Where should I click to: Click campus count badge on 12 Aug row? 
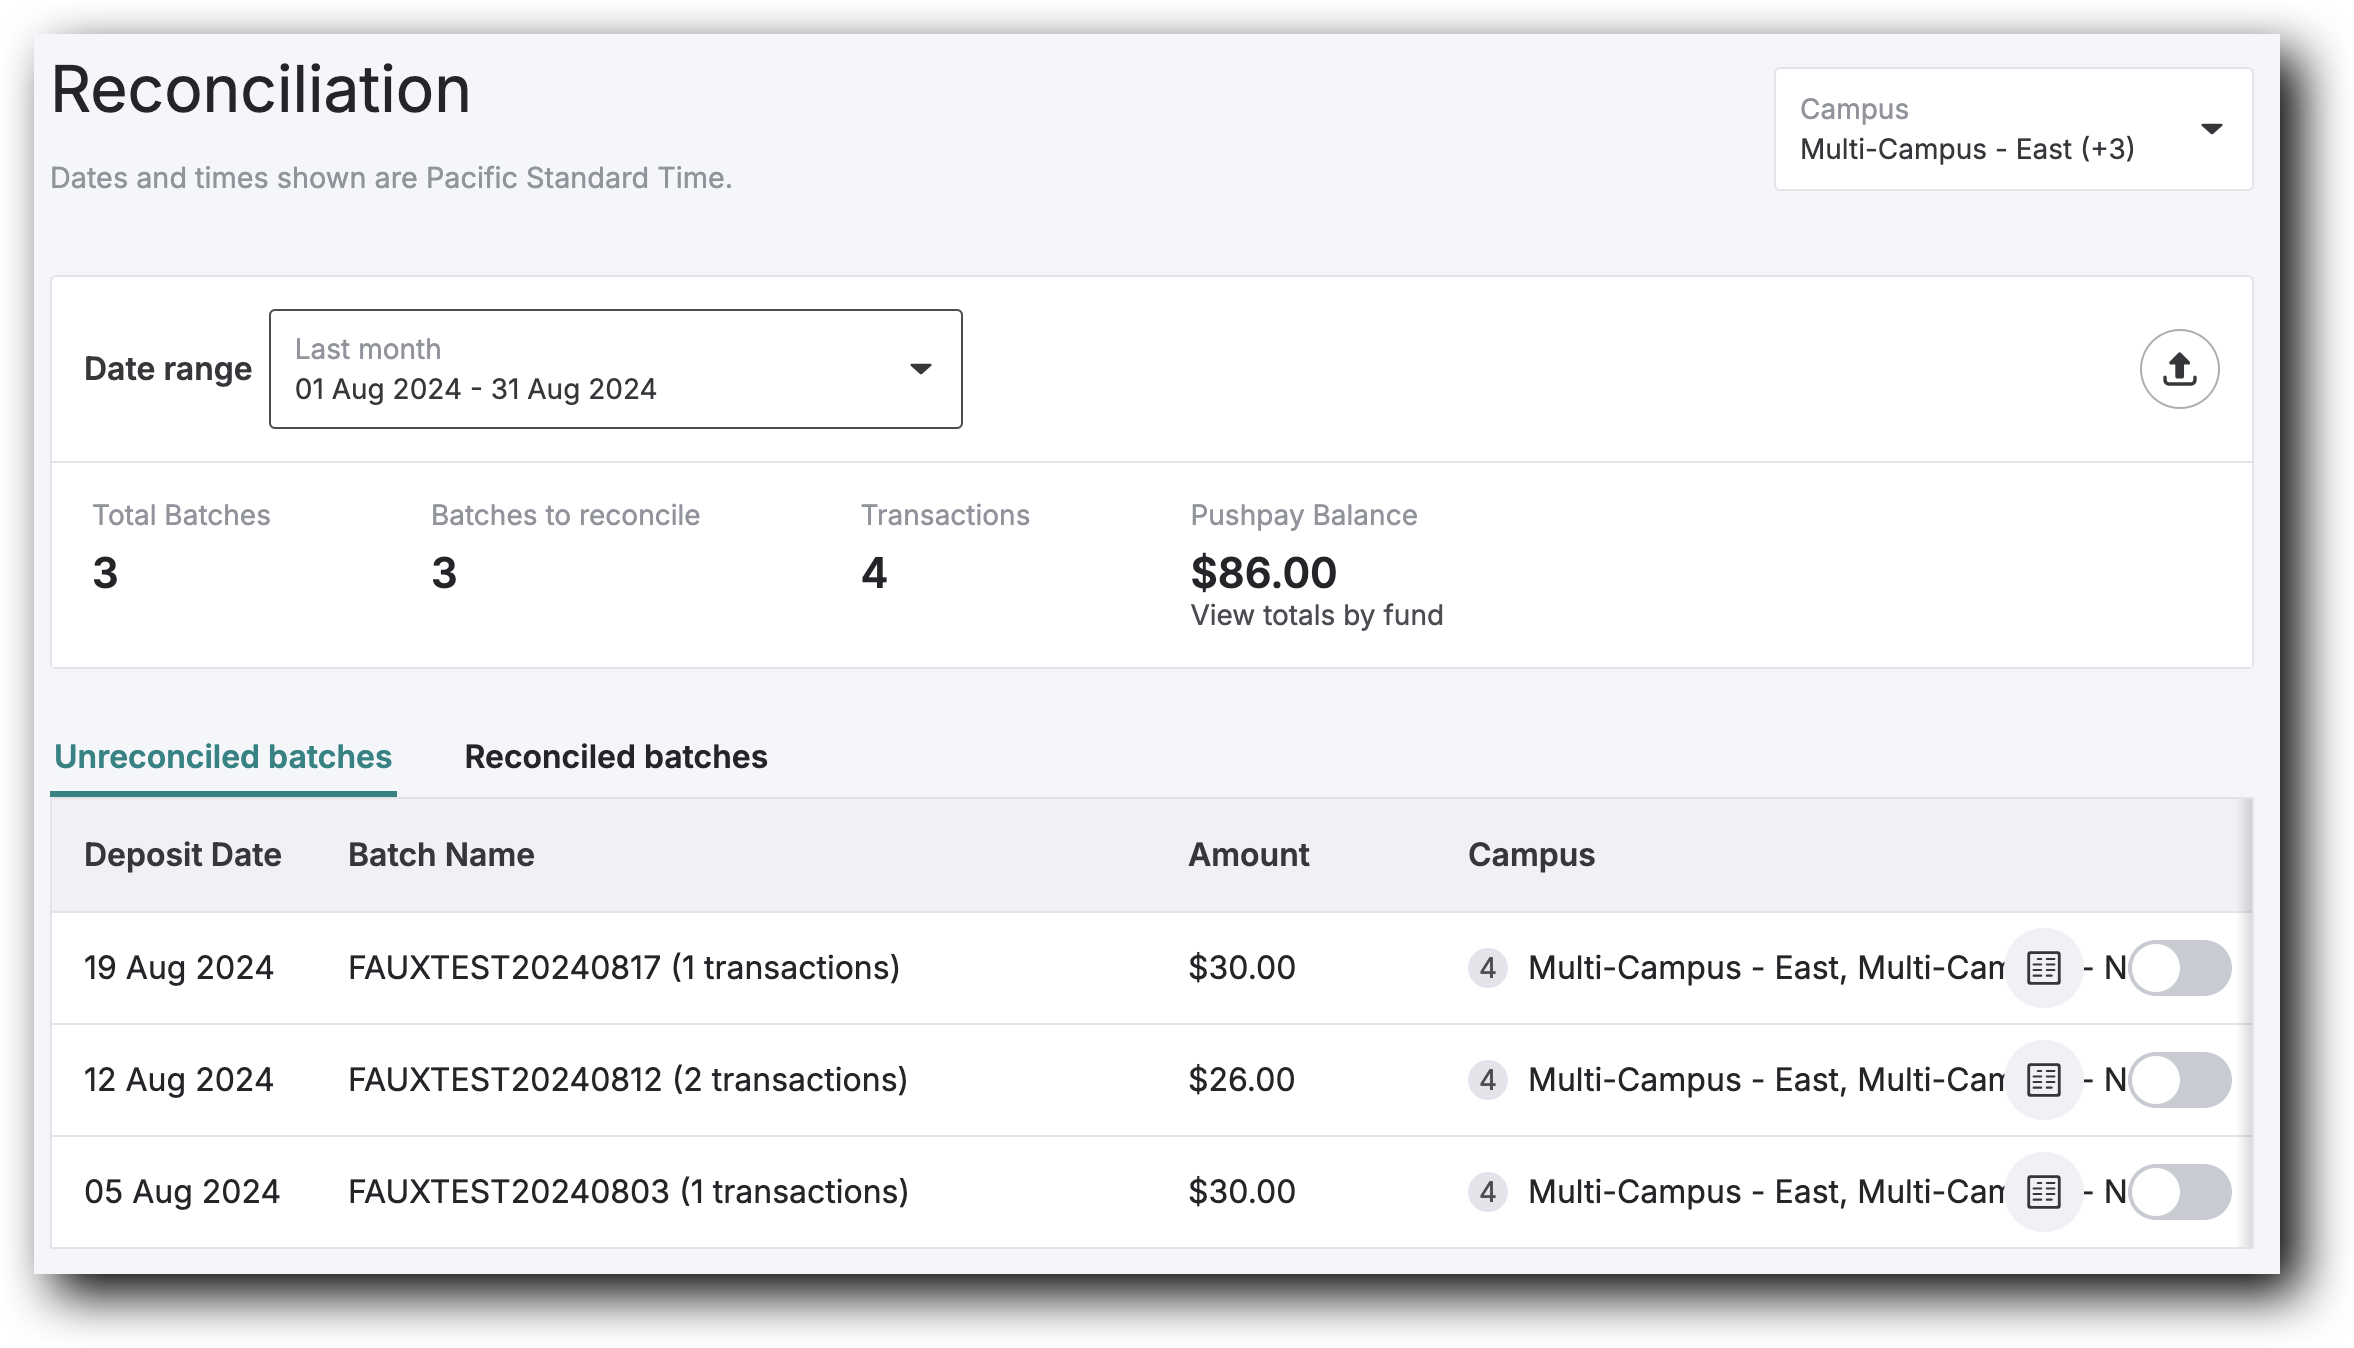(1487, 1080)
